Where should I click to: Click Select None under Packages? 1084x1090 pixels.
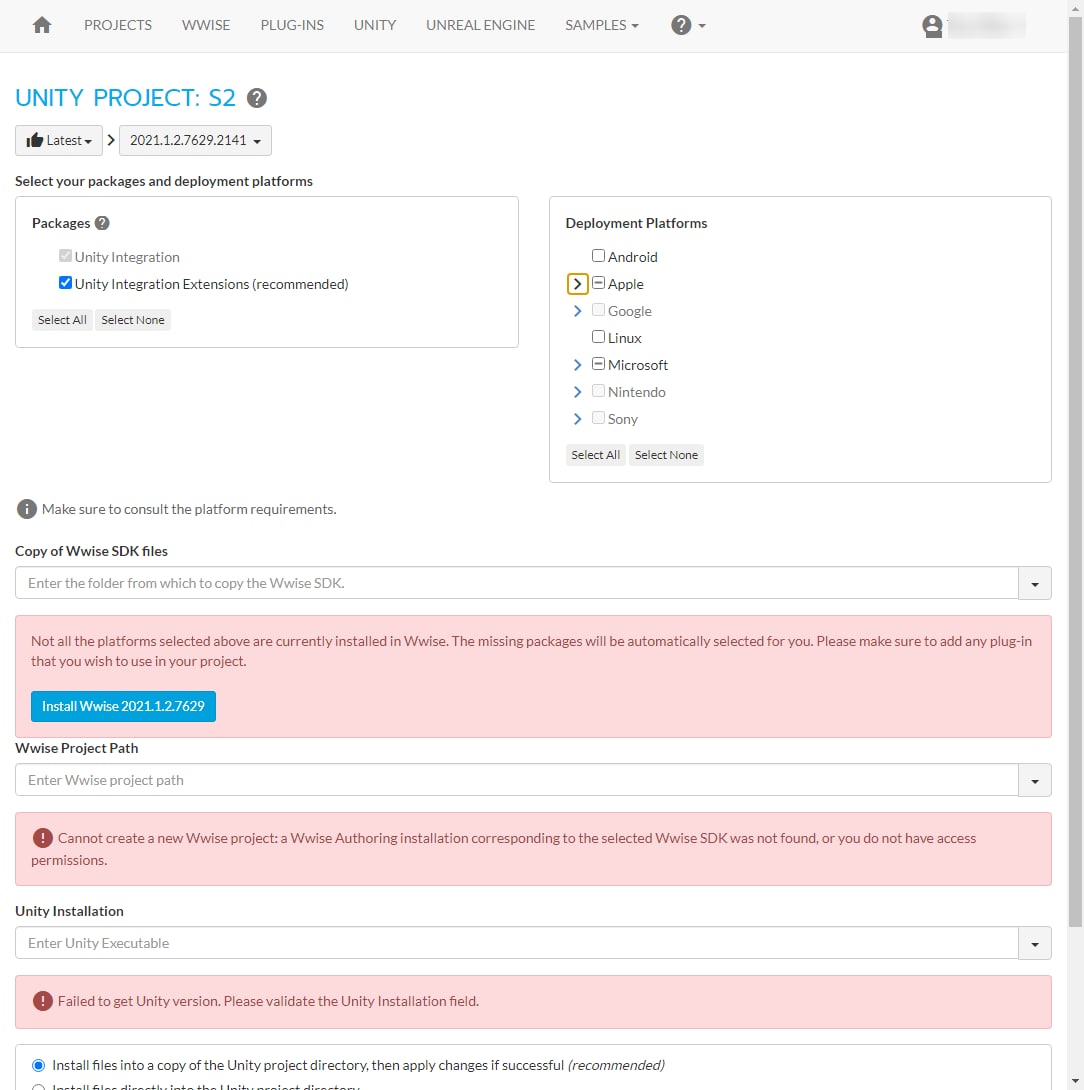[133, 320]
